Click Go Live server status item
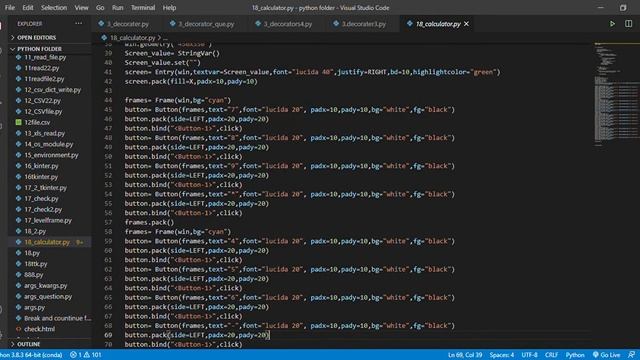Screen dimensions: 640x360 pyautogui.click(x=606, y=355)
